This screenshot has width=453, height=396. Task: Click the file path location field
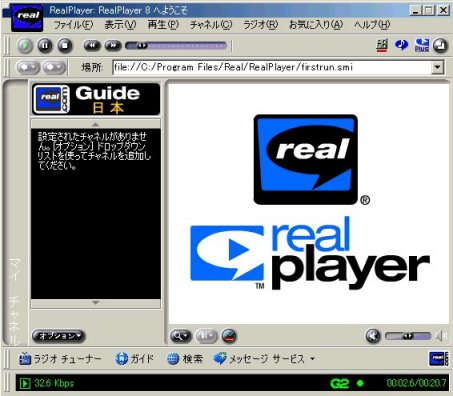pyautogui.click(x=272, y=67)
